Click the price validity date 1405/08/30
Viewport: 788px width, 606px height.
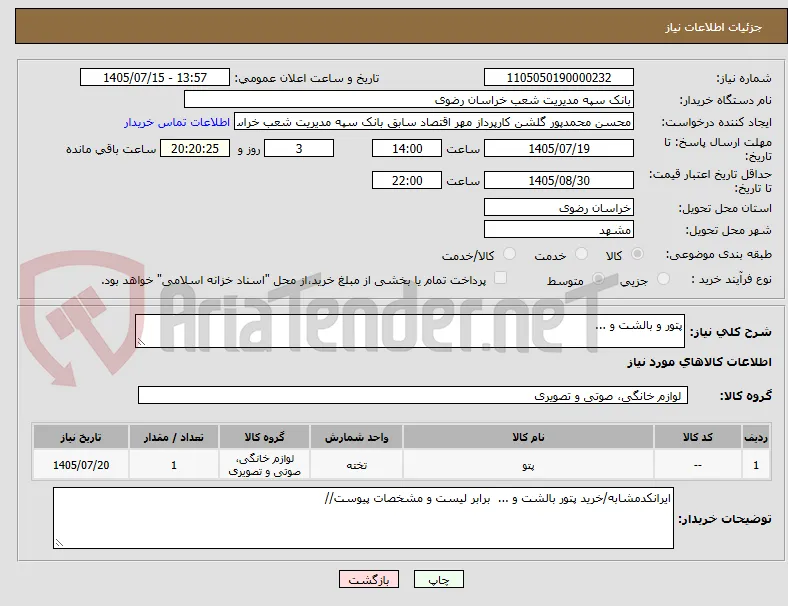pyautogui.click(x=558, y=180)
